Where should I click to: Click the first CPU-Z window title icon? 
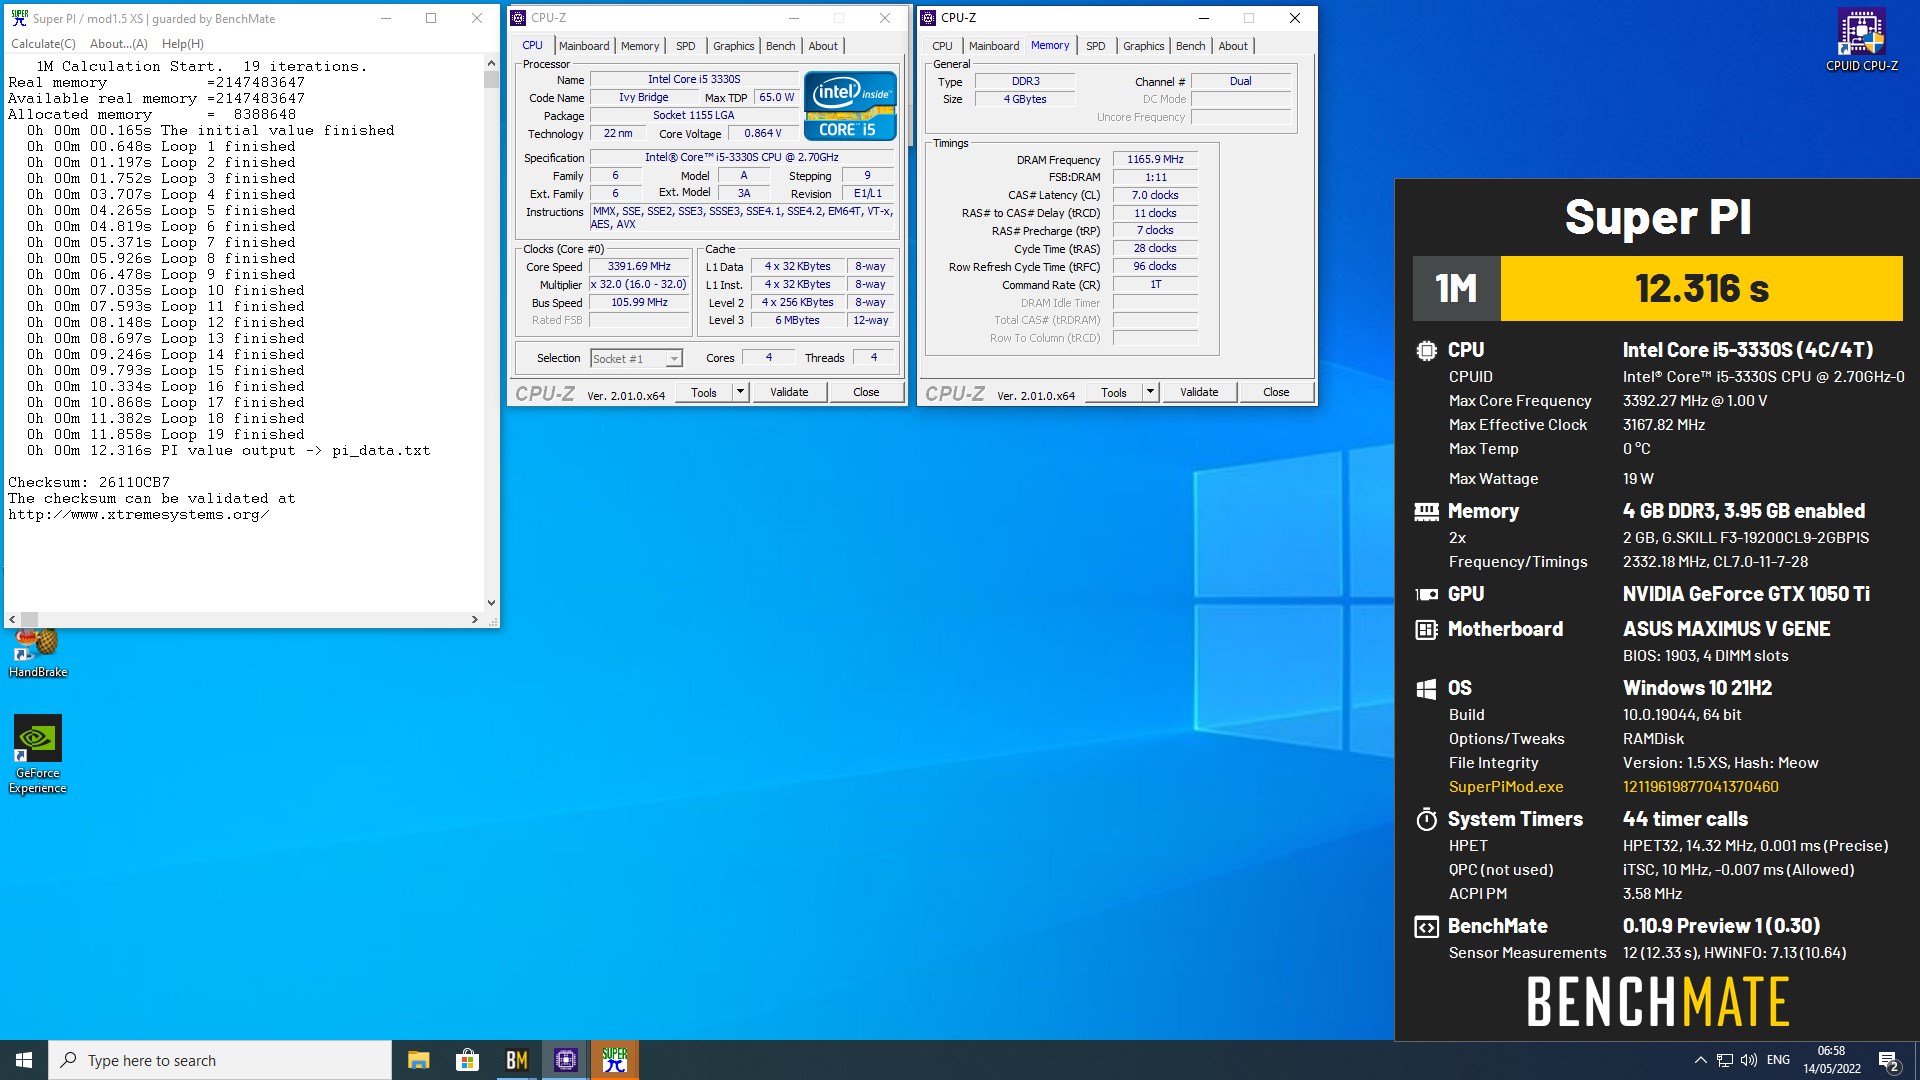[518, 18]
